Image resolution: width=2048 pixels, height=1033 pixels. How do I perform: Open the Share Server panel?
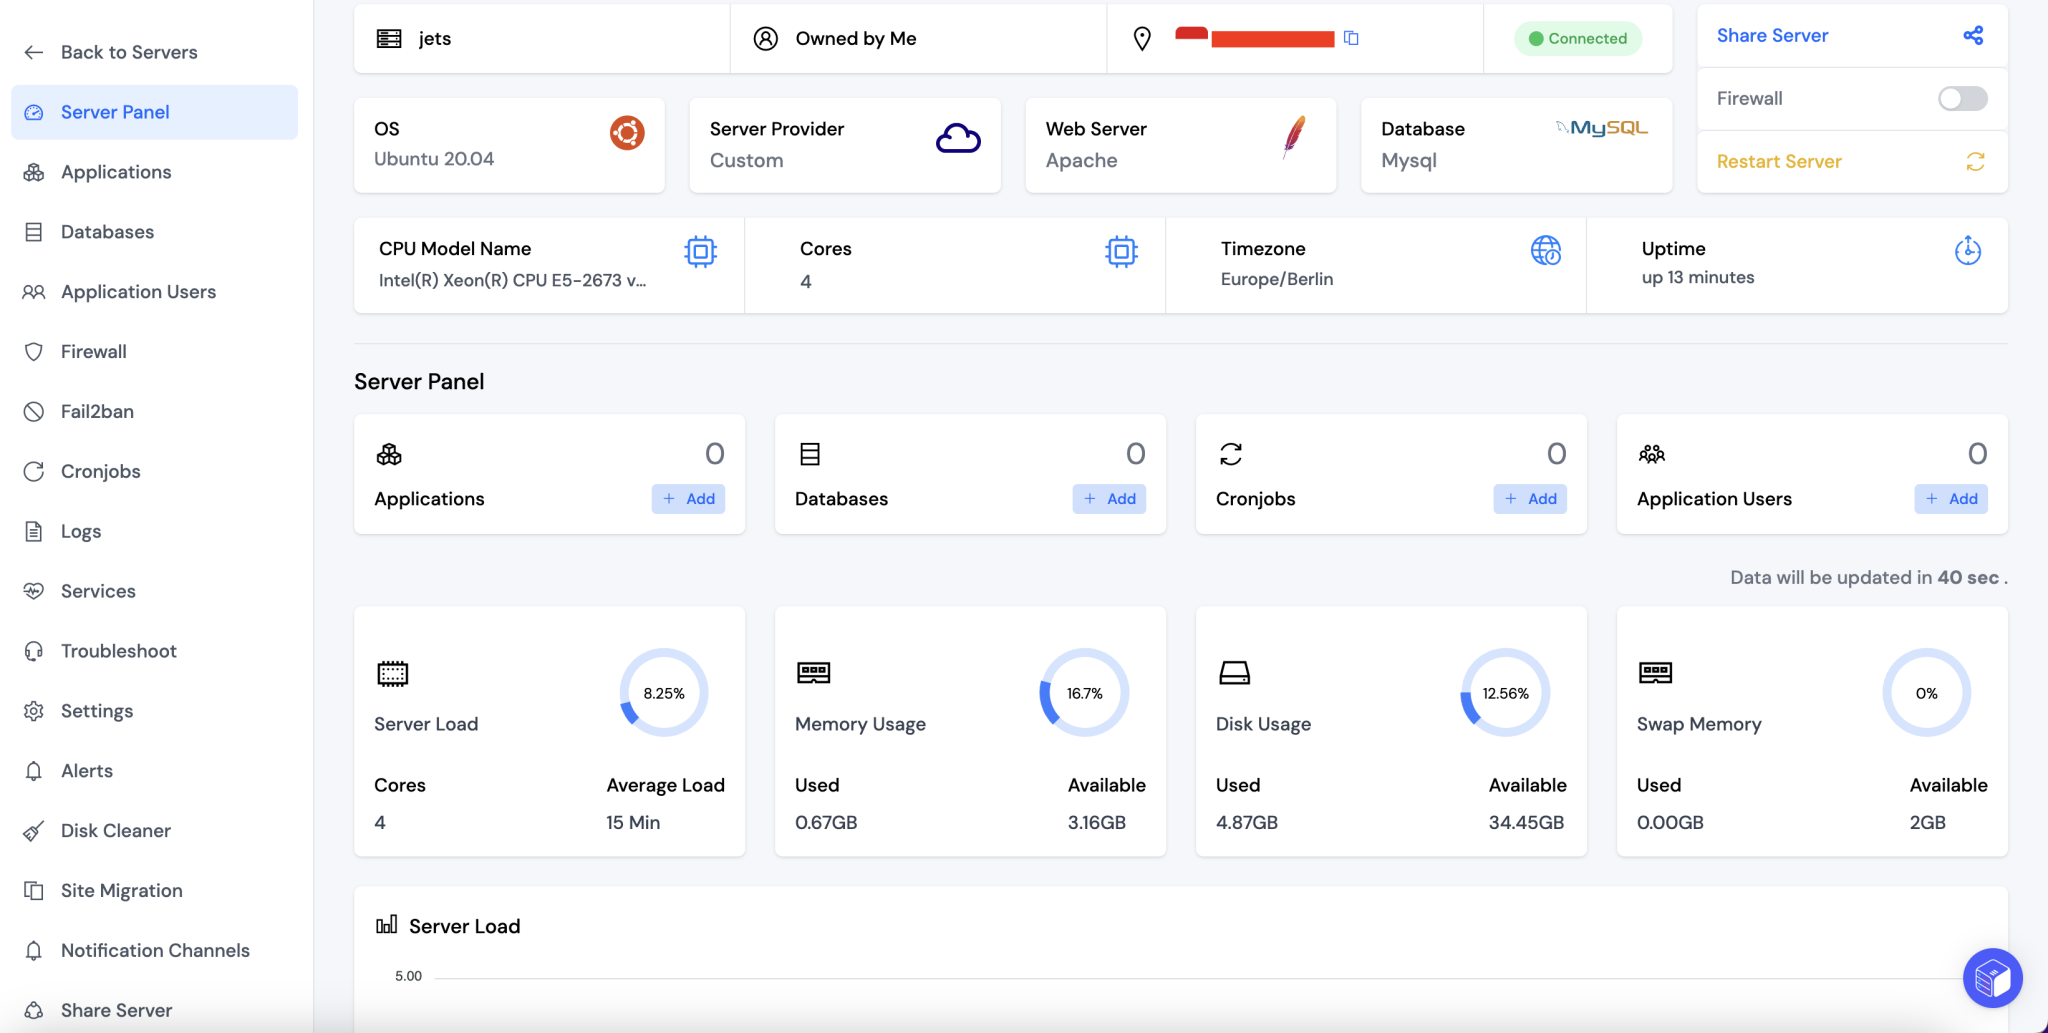[x=1771, y=35]
